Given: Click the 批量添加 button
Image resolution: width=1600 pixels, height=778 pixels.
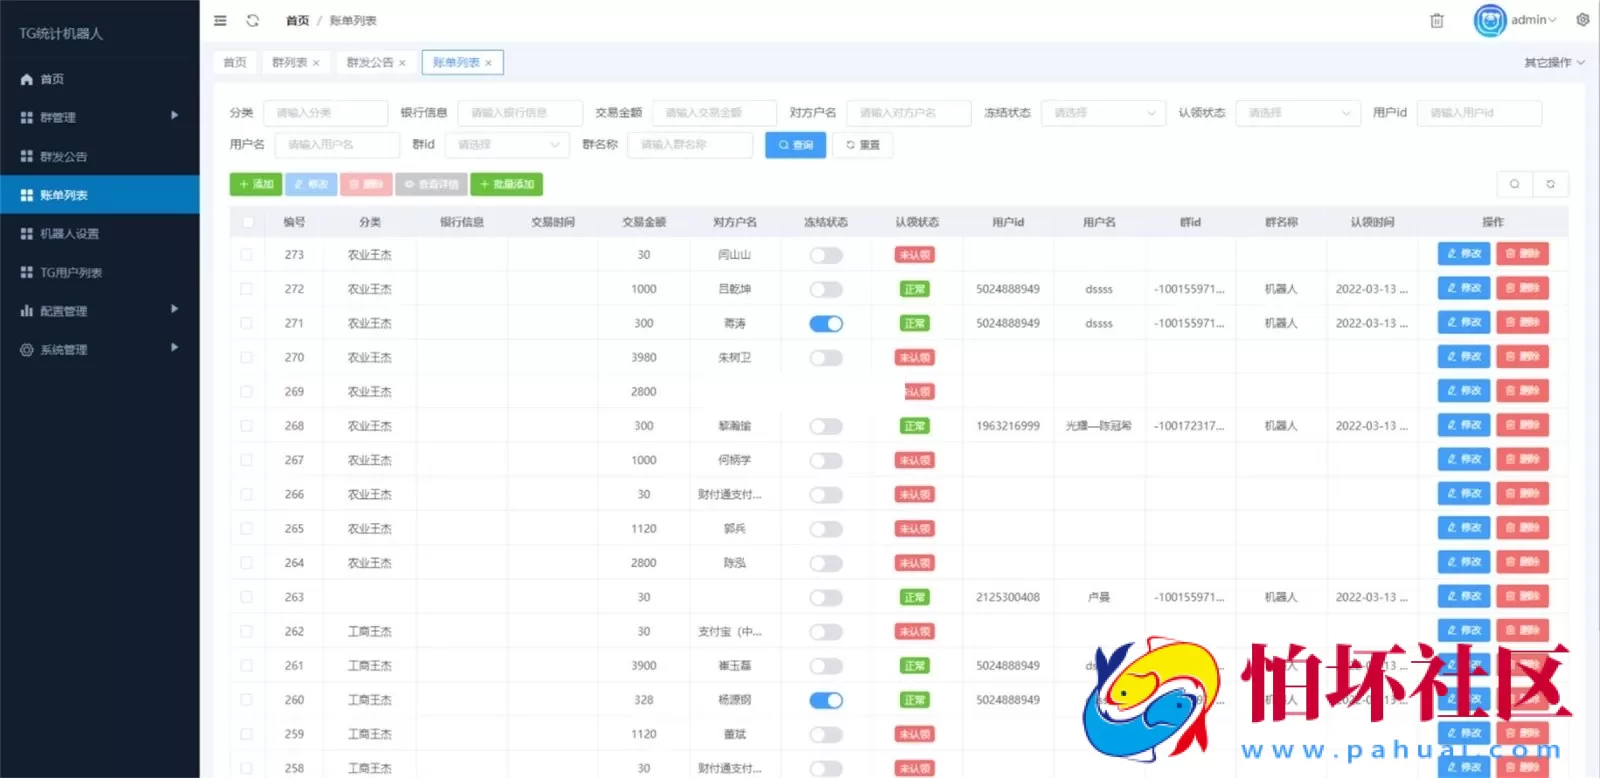Looking at the screenshot, I should pos(507,184).
